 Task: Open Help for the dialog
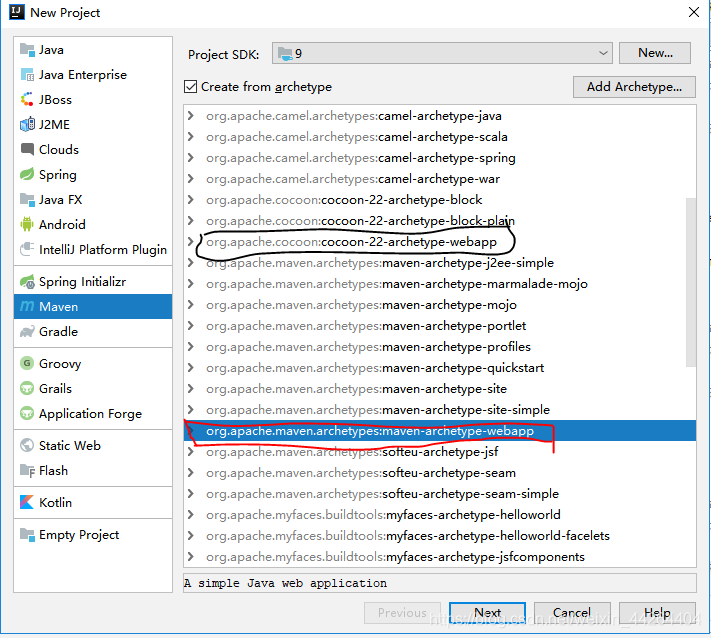pyautogui.click(x=657, y=613)
